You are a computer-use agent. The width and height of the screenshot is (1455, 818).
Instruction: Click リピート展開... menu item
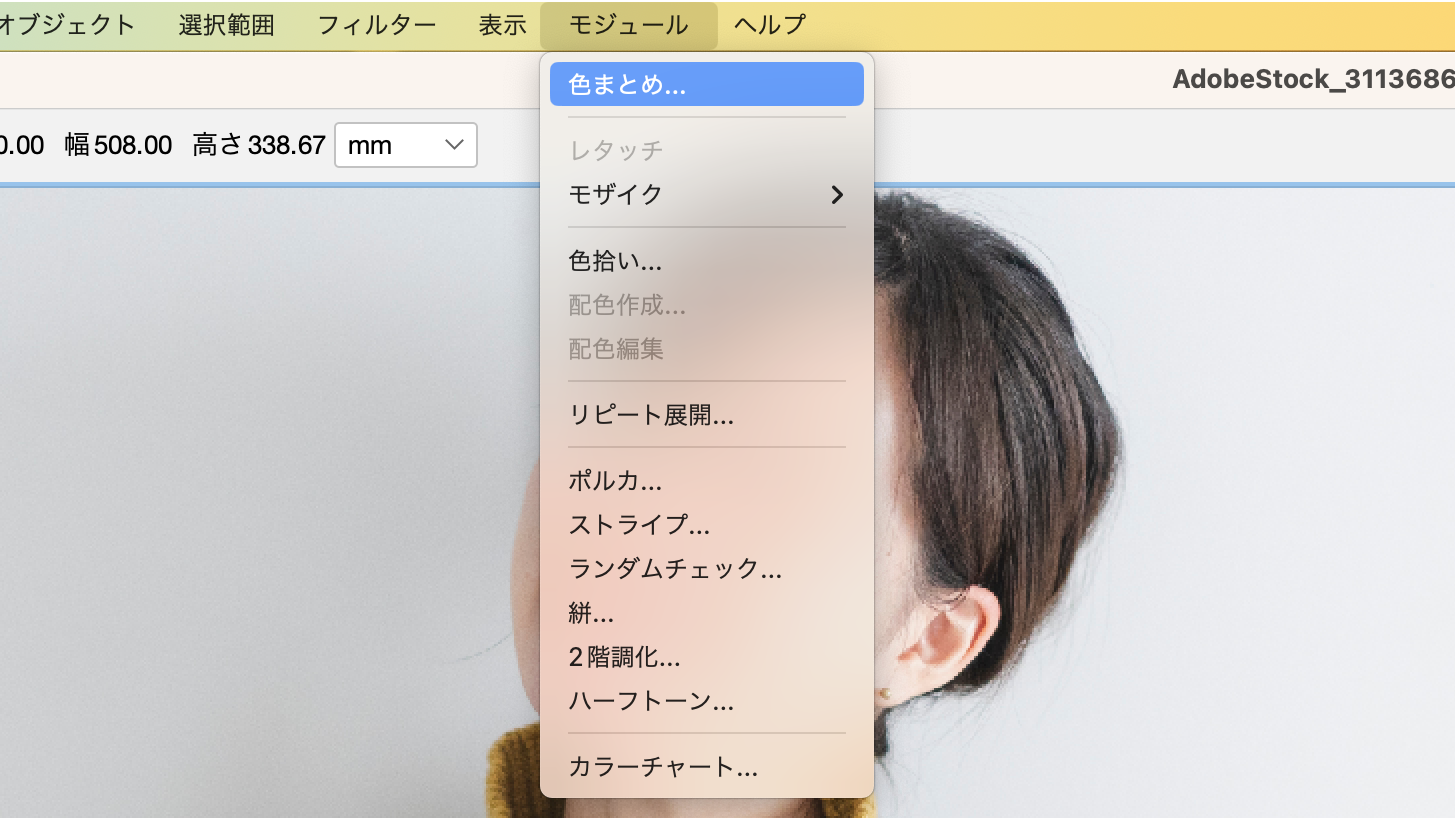(651, 415)
